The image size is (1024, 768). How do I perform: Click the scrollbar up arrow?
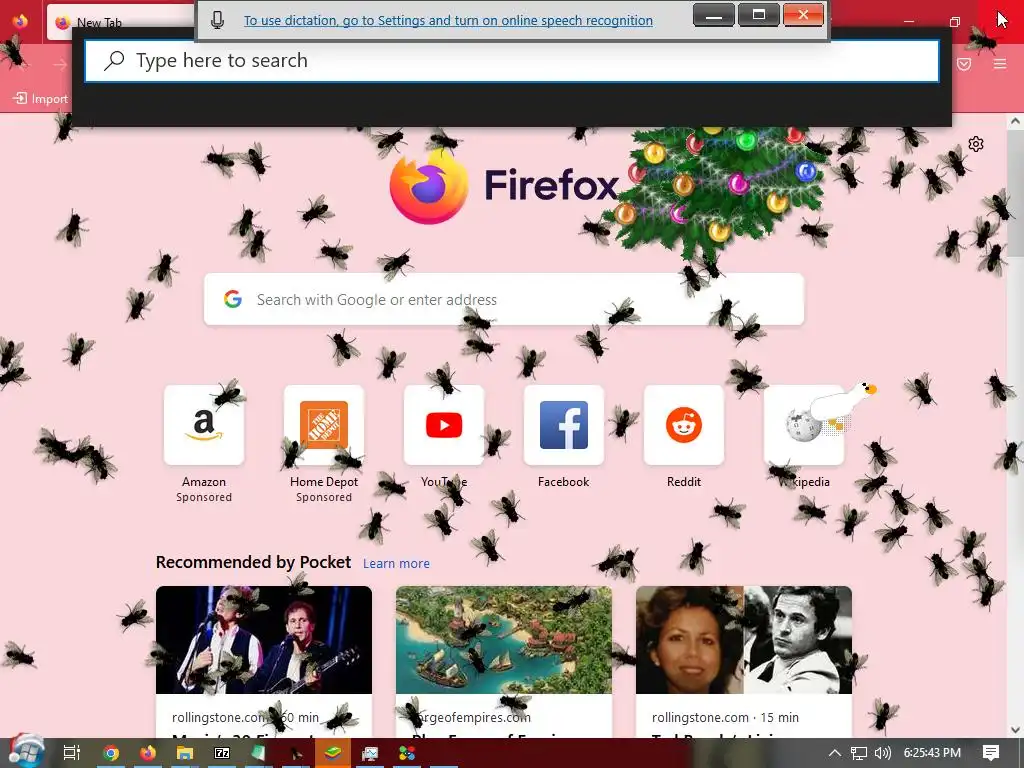click(x=1015, y=121)
